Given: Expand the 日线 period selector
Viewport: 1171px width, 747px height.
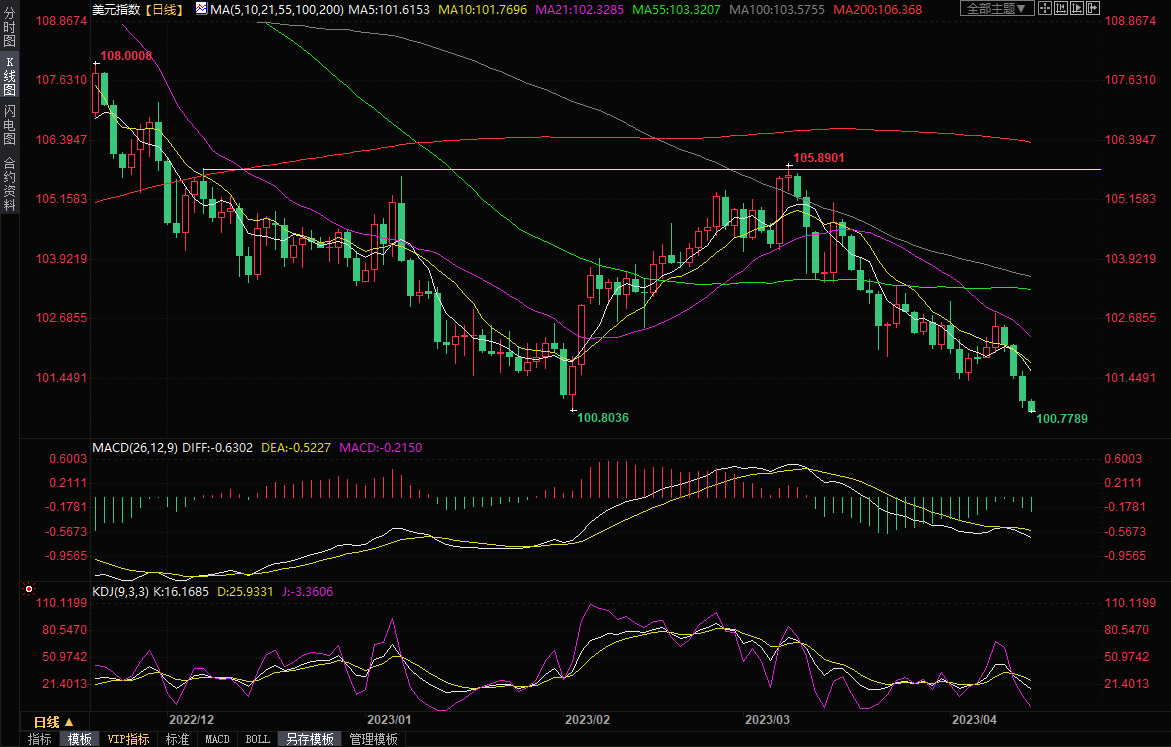Looking at the screenshot, I should pyautogui.click(x=53, y=721).
